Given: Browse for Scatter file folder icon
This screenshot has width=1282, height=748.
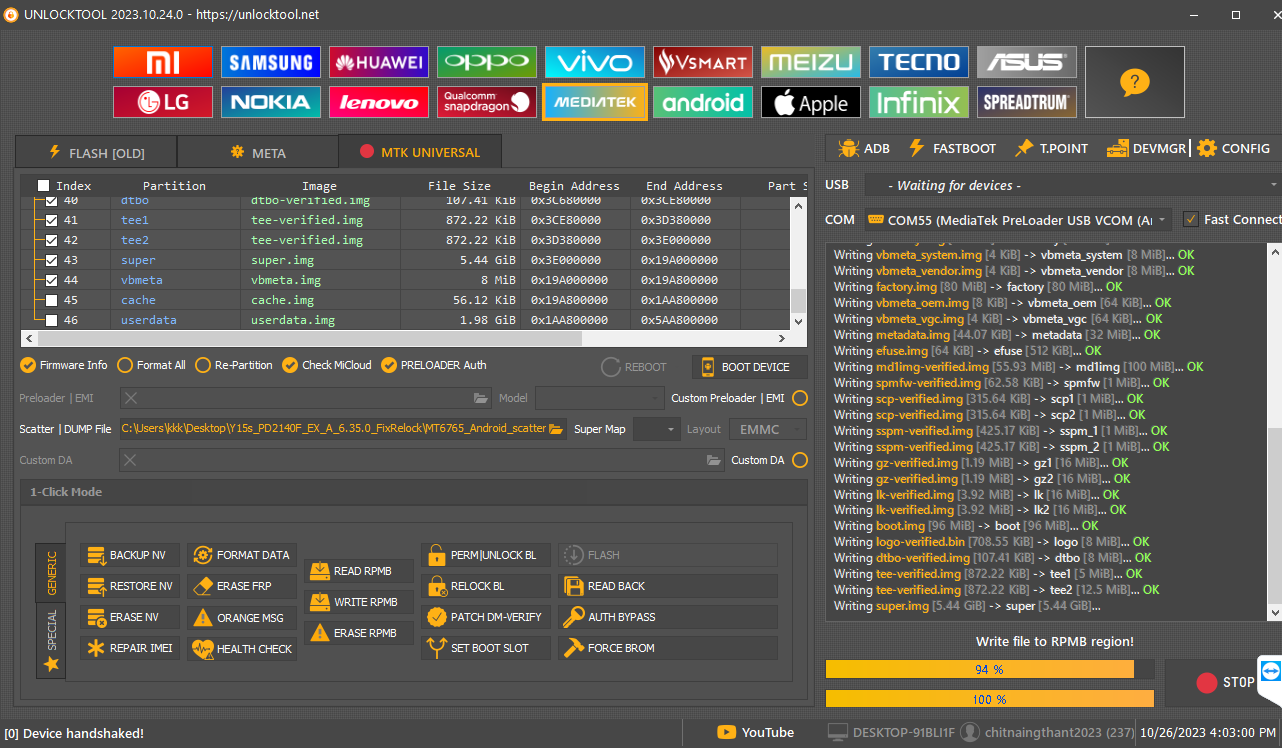Looking at the screenshot, I should [556, 429].
